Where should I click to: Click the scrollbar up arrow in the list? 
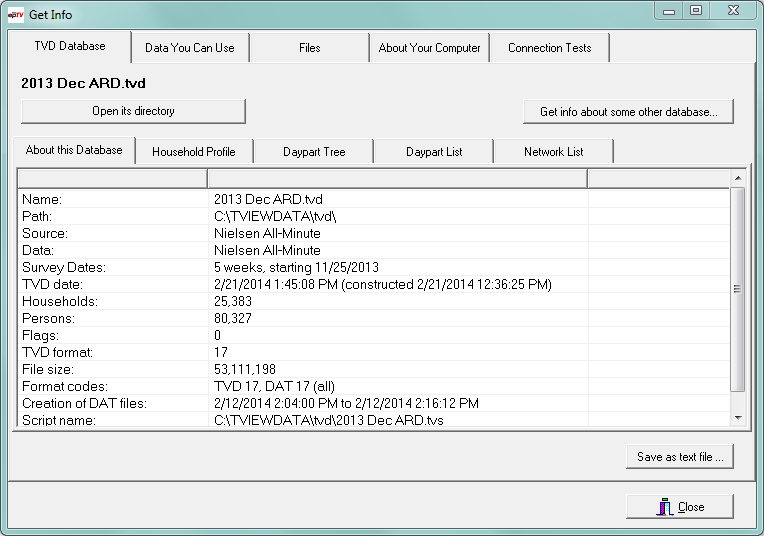point(738,178)
